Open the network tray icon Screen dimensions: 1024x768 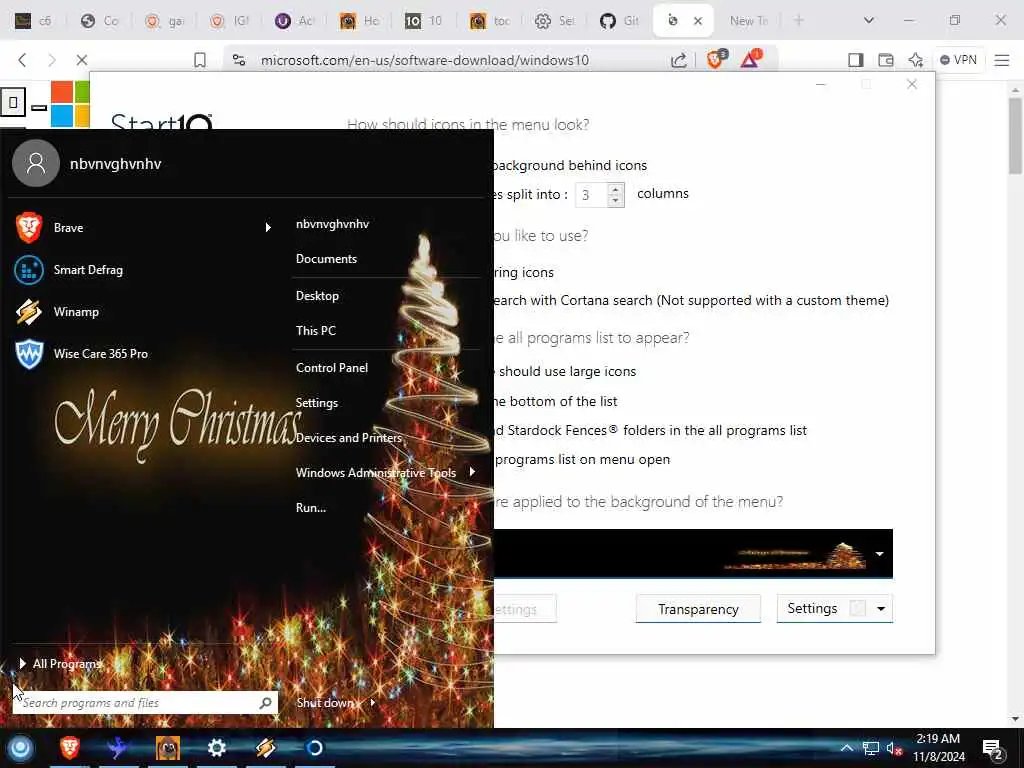[x=870, y=748]
